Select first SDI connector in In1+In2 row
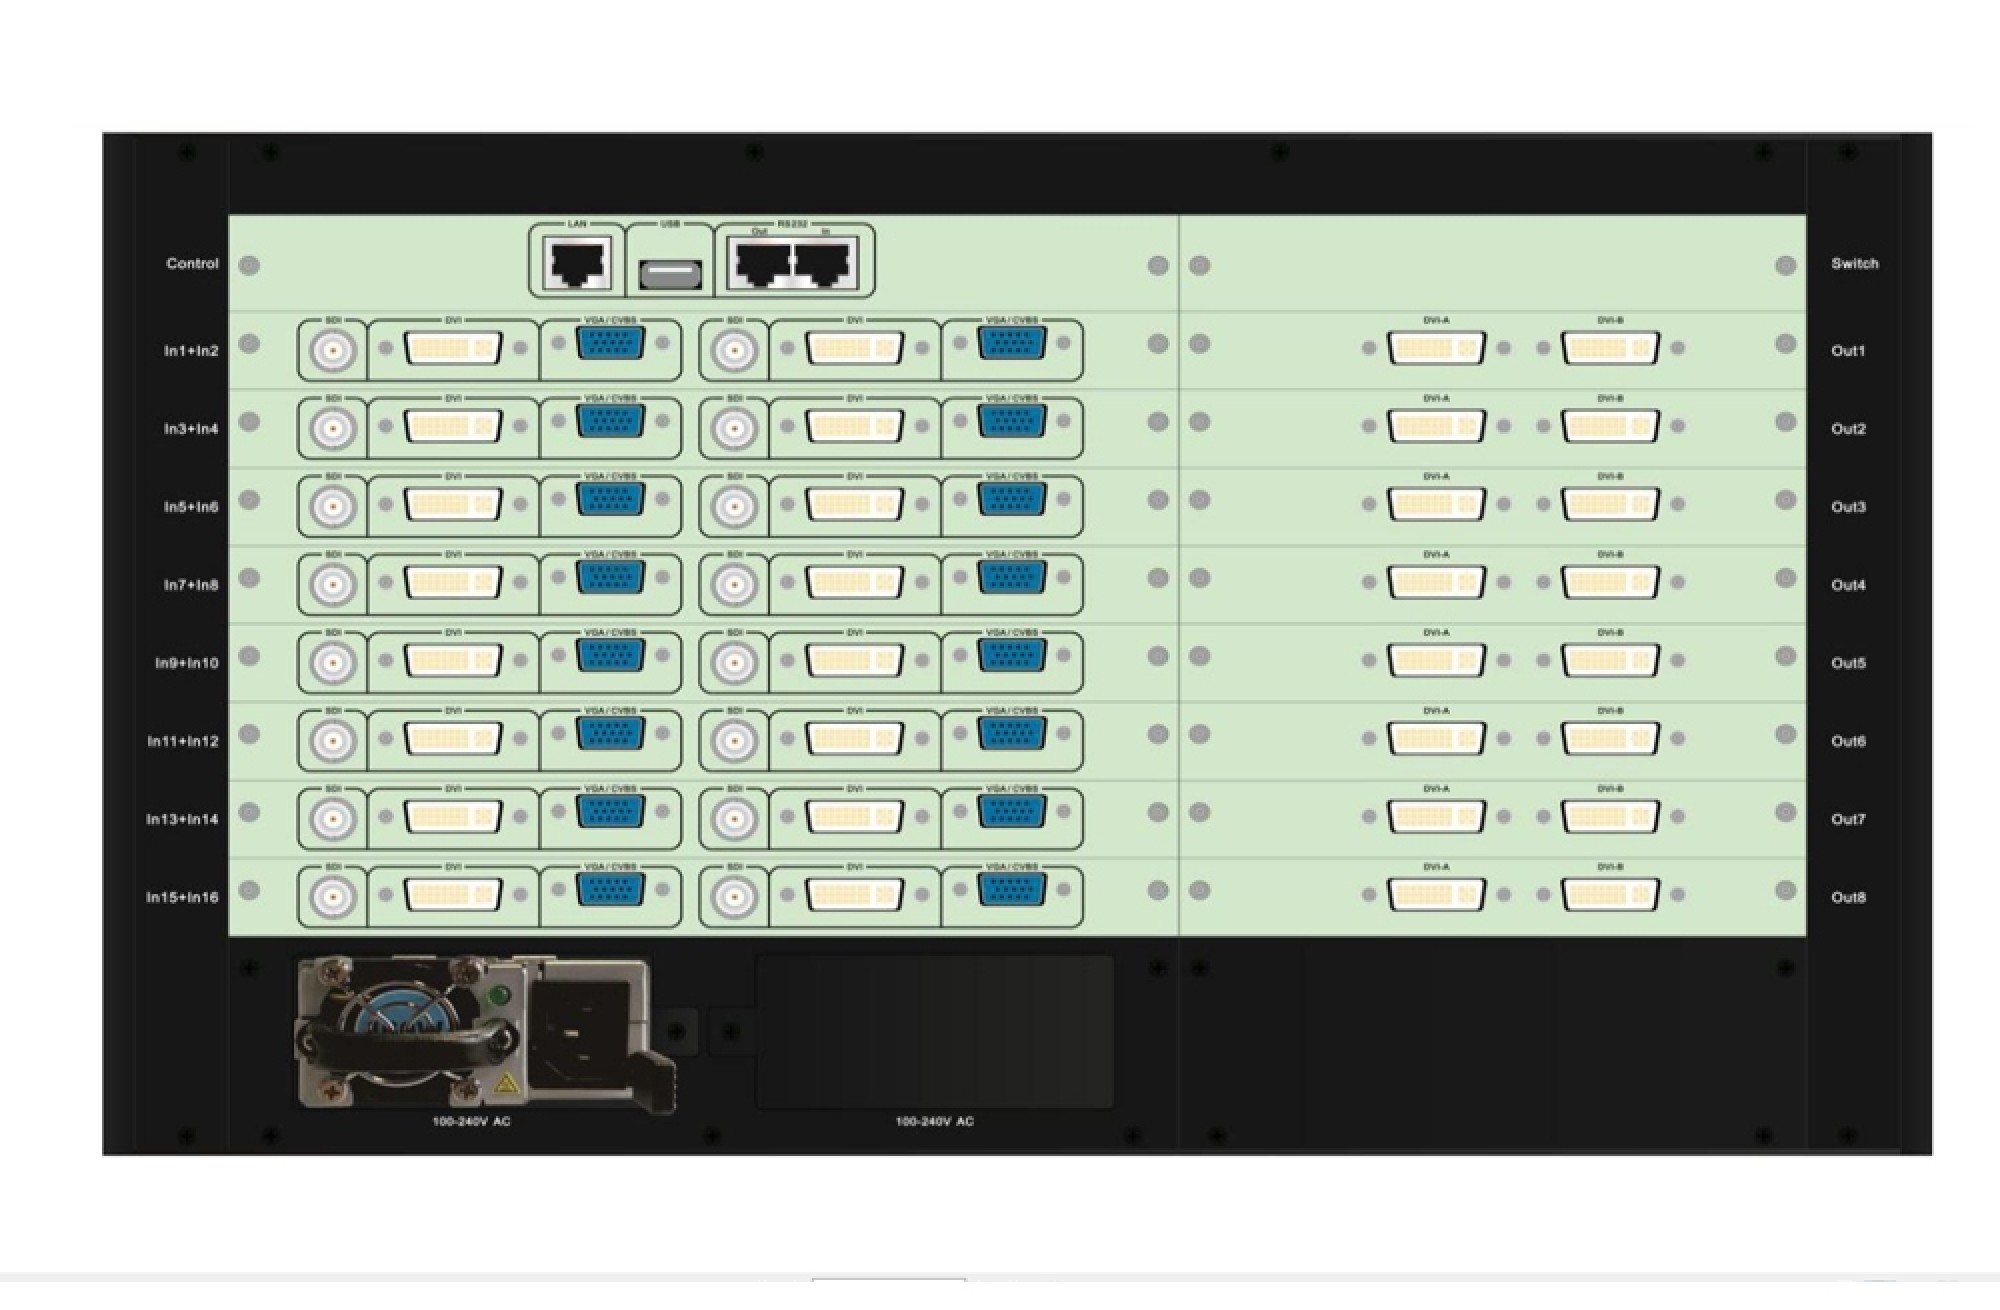Image resolution: width=2000 pixels, height=1310 pixels. (333, 351)
